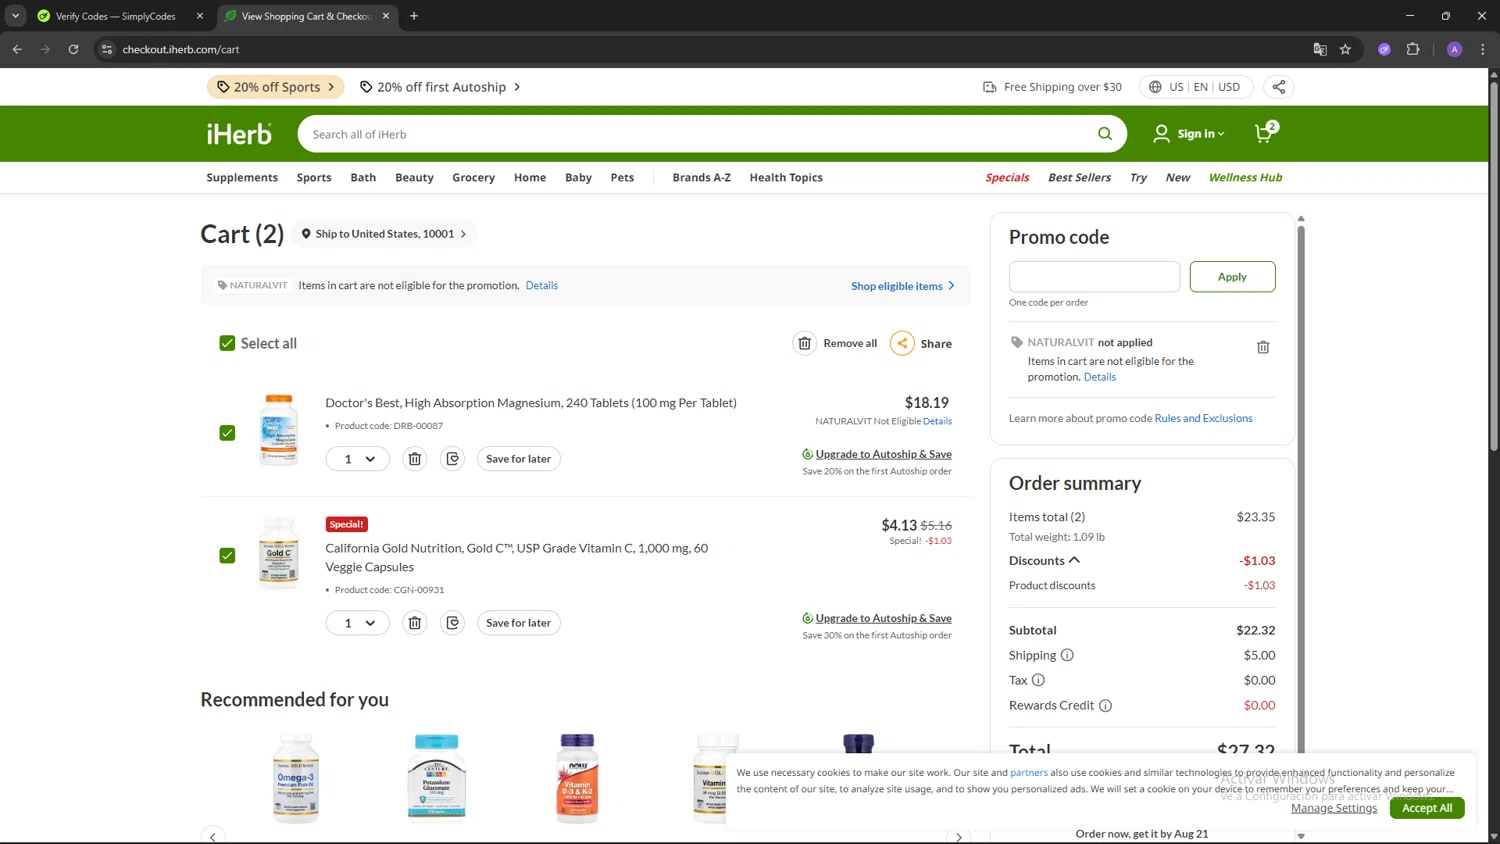Click Save for later for Doctor's Best Magnesium
Screen dimensions: 1500x844
click(518, 459)
